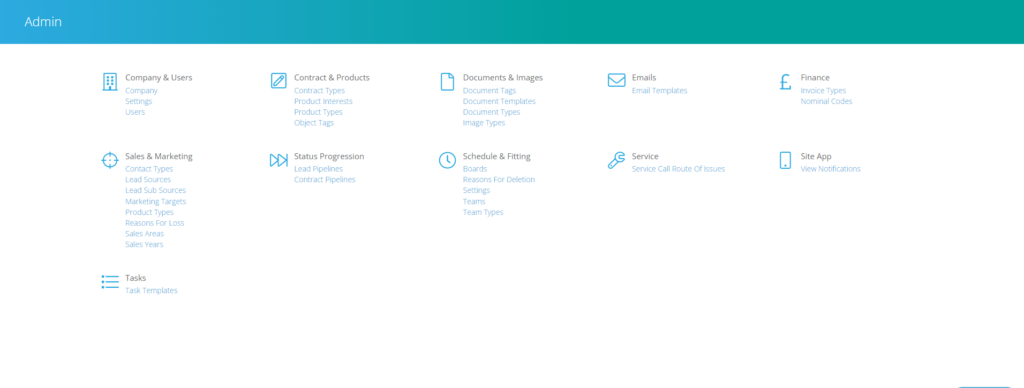Open Email Templates
The image size is (1024, 388).
(659, 91)
